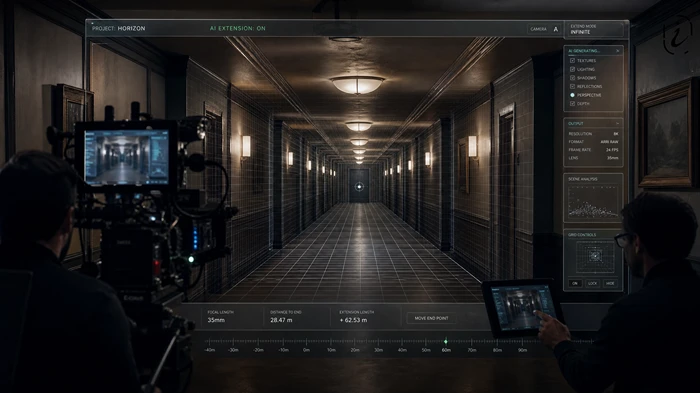Select the Perspective radio option
This screenshot has height=393, width=700.
(x=572, y=95)
